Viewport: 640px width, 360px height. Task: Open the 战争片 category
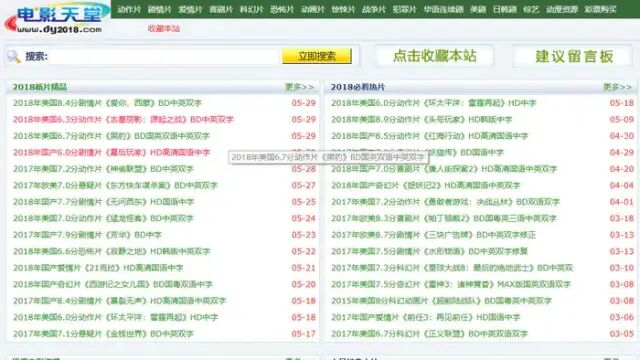point(374,9)
